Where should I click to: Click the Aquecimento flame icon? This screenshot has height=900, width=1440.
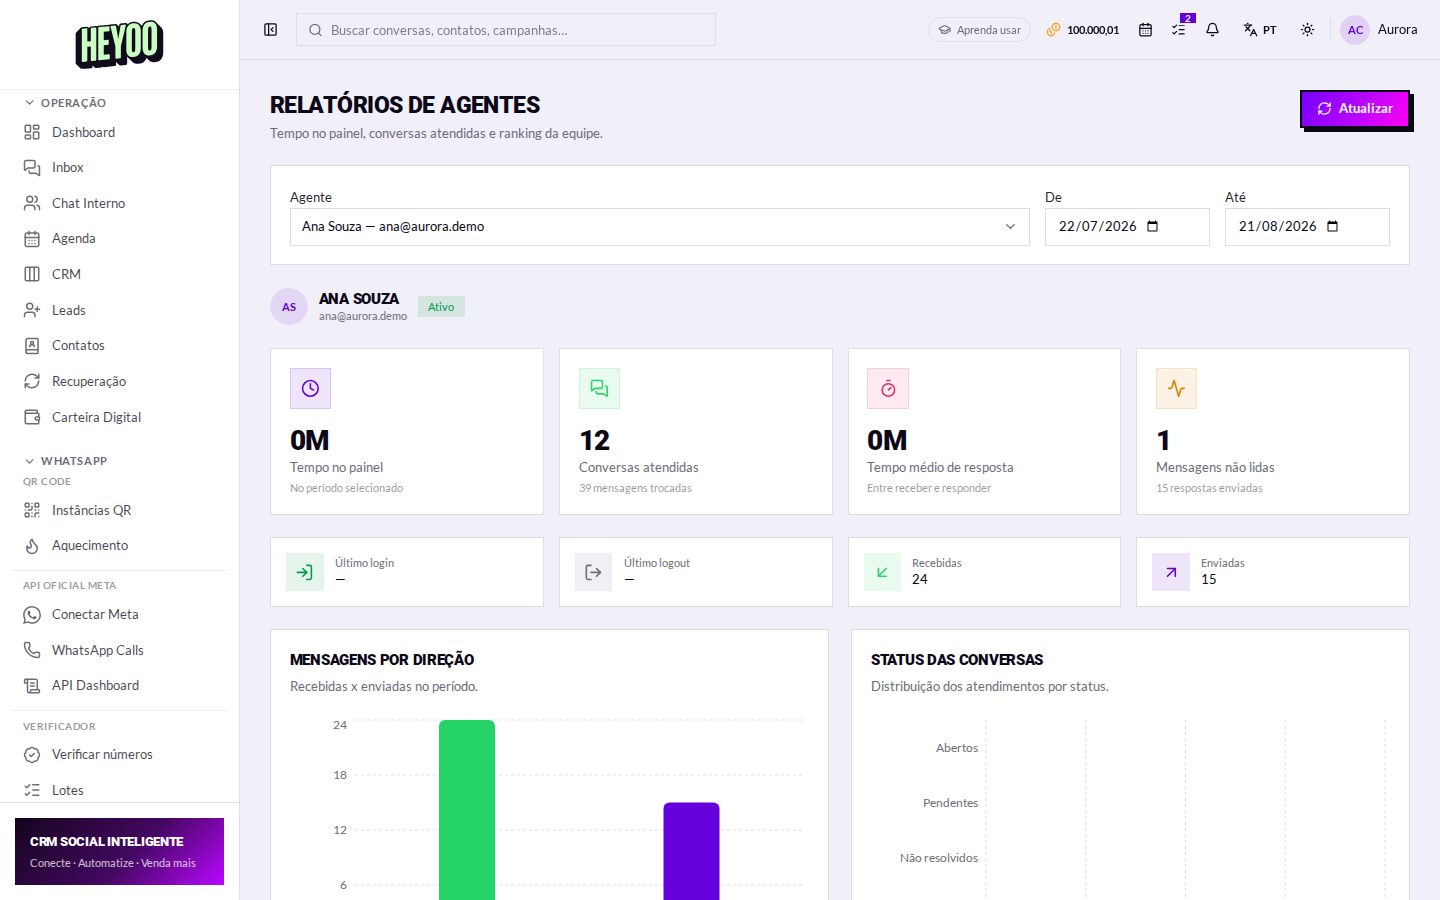pos(32,546)
